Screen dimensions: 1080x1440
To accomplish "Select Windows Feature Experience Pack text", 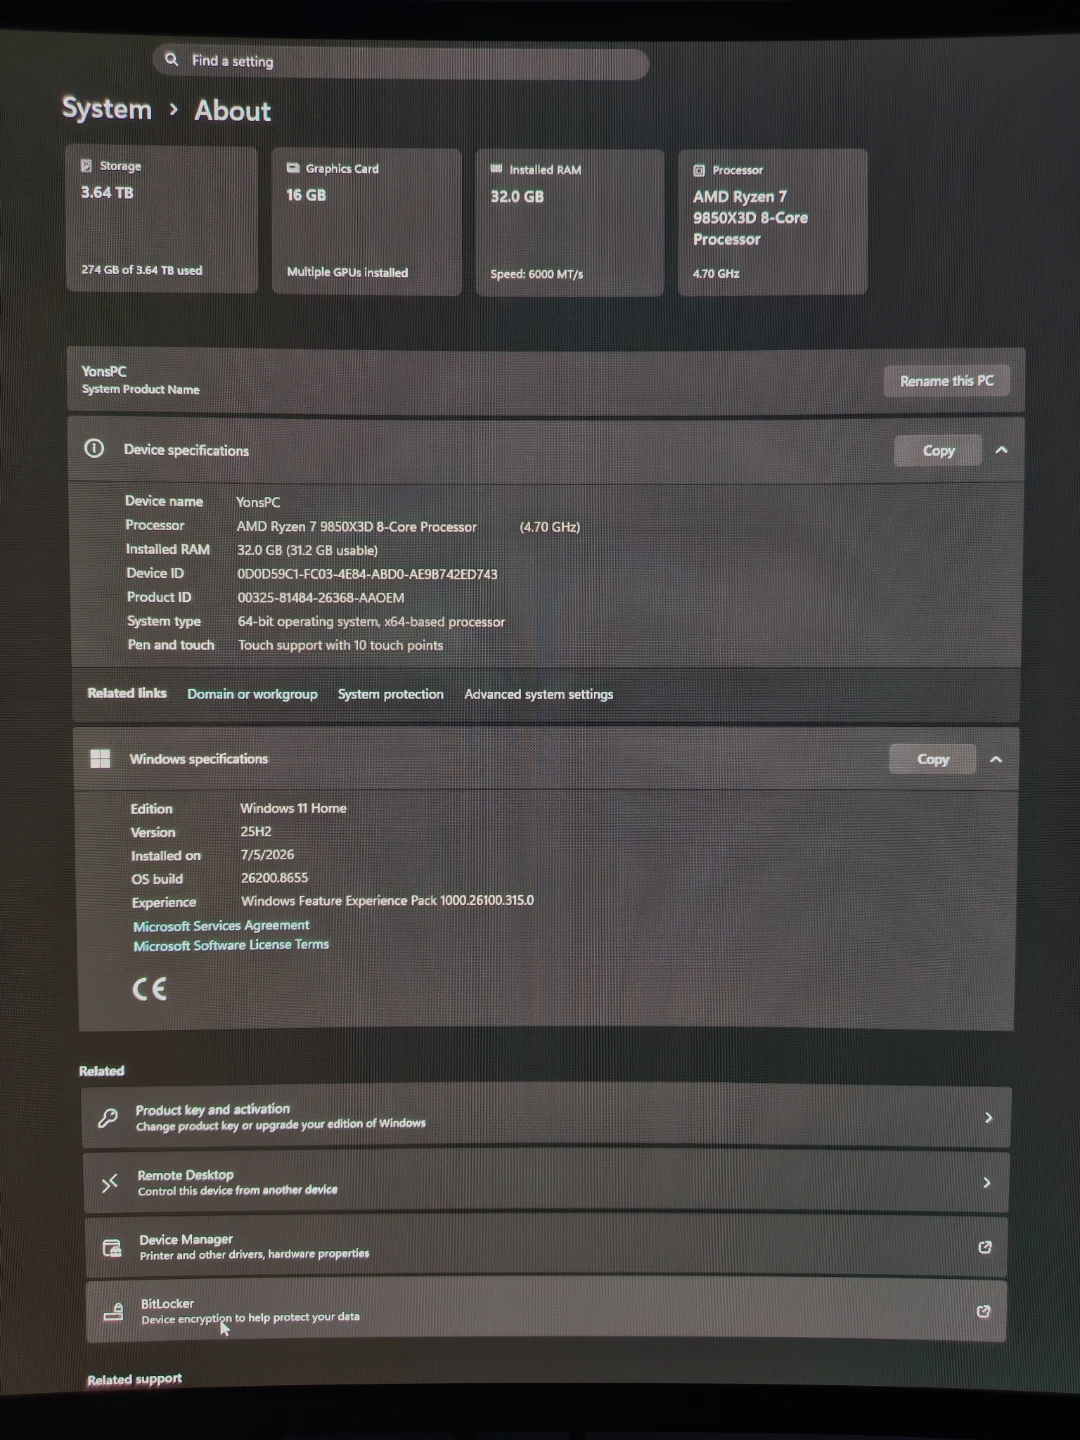I will [387, 901].
